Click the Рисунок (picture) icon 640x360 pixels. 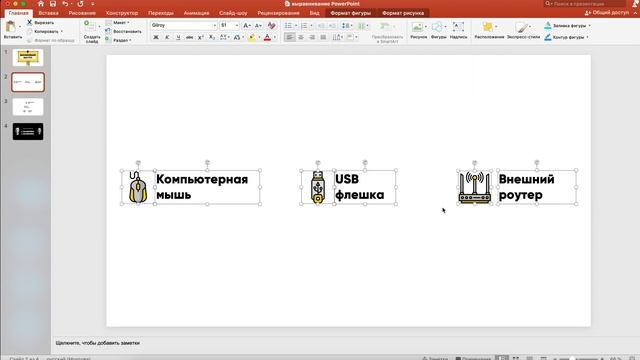[x=417, y=27]
